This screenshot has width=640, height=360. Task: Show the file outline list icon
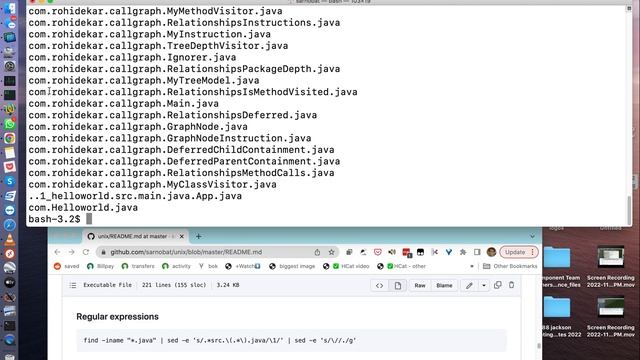tap(73, 285)
